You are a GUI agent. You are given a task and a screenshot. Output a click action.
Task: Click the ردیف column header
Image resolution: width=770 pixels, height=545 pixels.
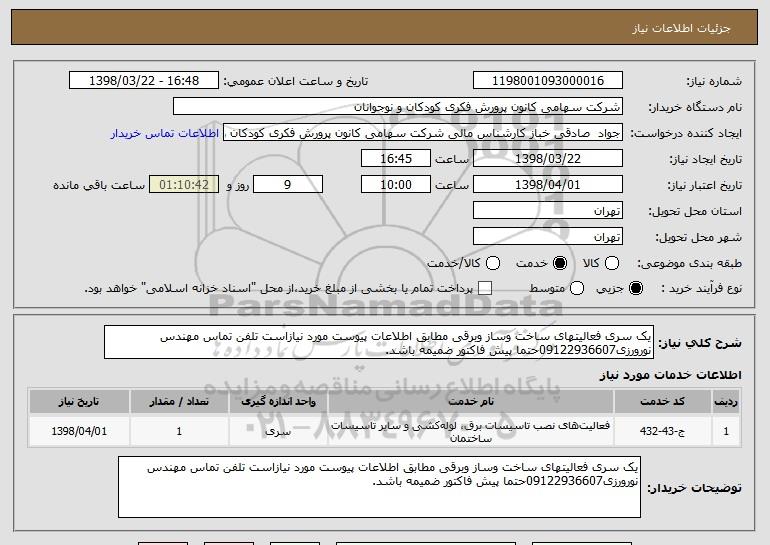[726, 402]
